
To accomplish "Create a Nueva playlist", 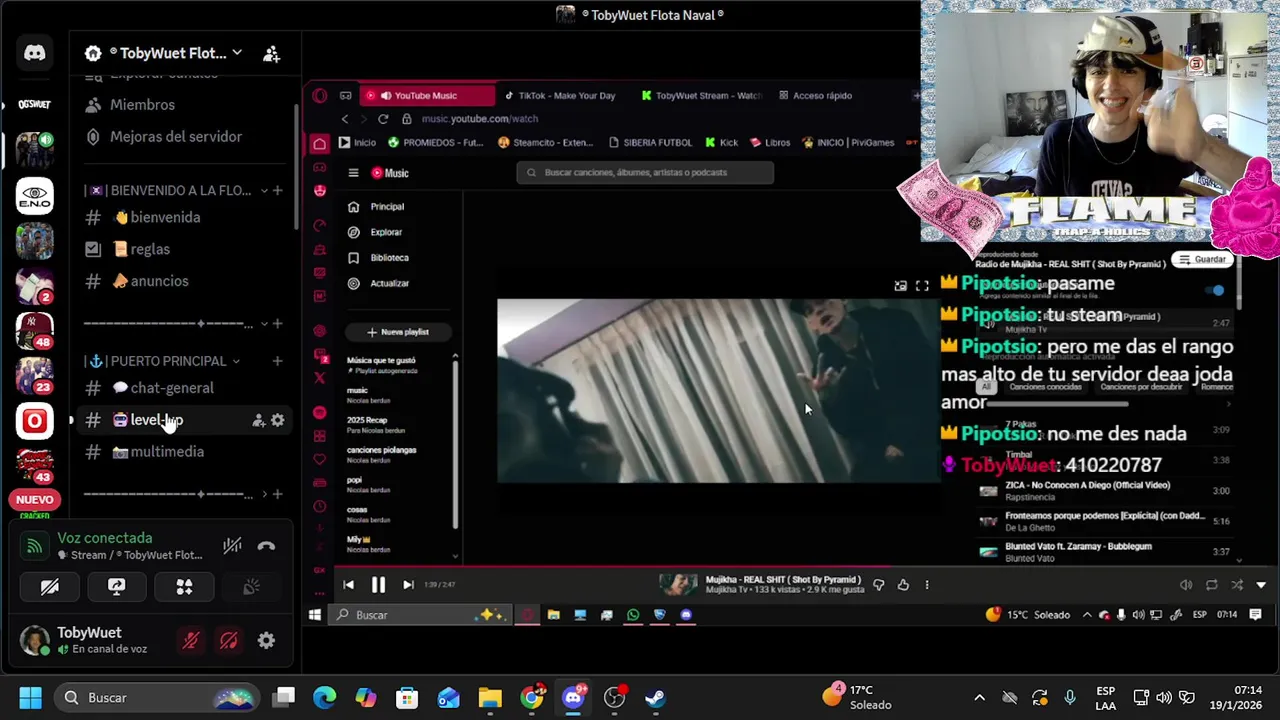I will coord(397,332).
